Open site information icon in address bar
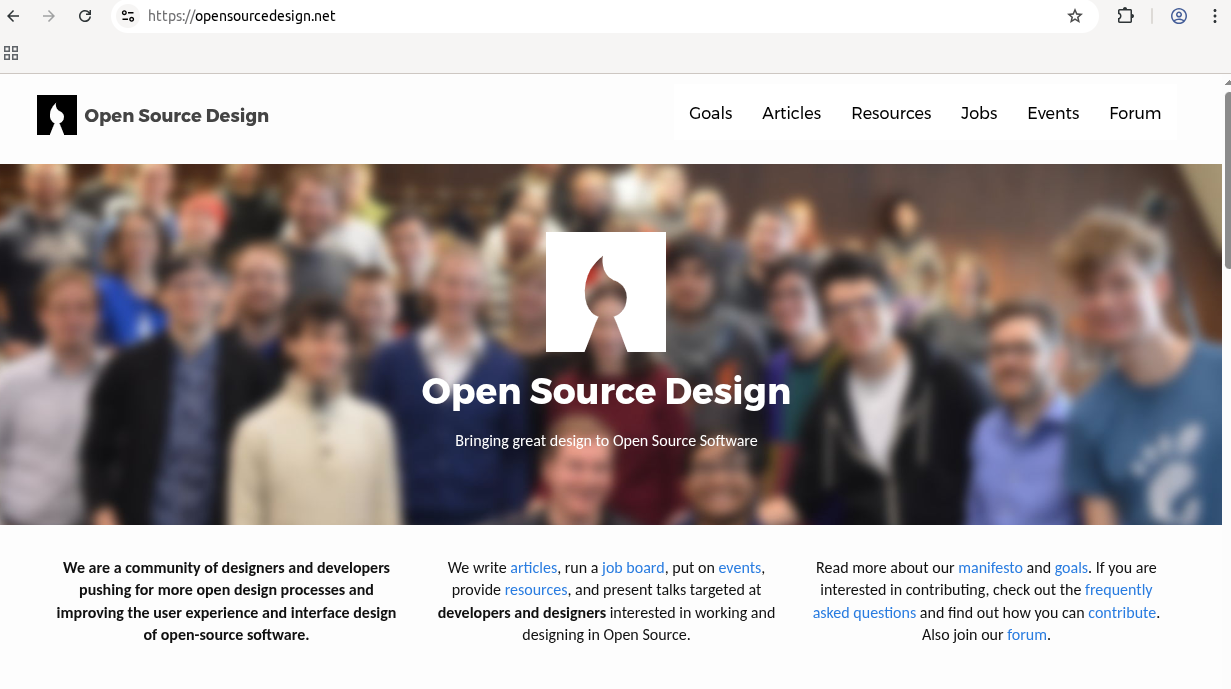This screenshot has height=689, width=1231. 127,16
